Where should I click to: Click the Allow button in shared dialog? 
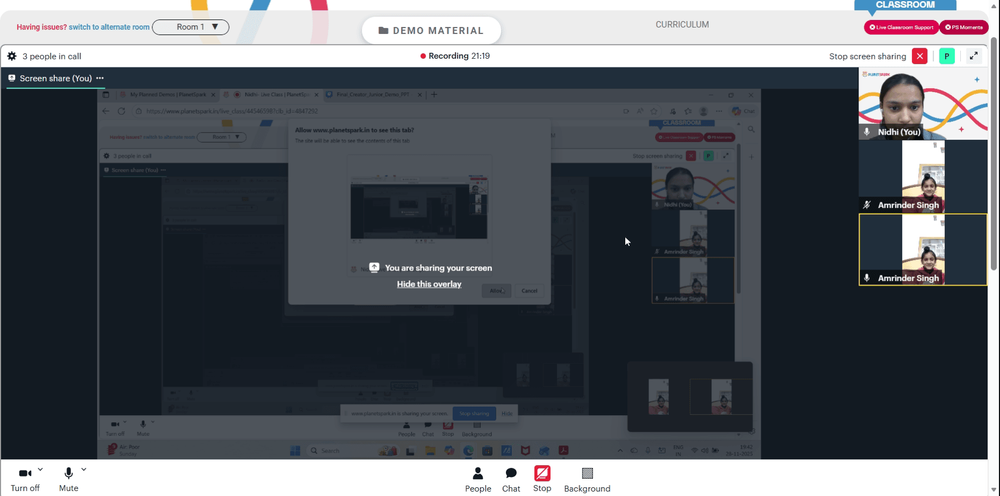click(497, 291)
